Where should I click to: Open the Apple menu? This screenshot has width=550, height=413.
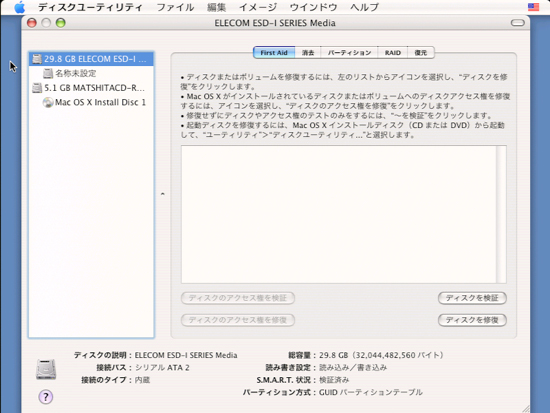19,7
